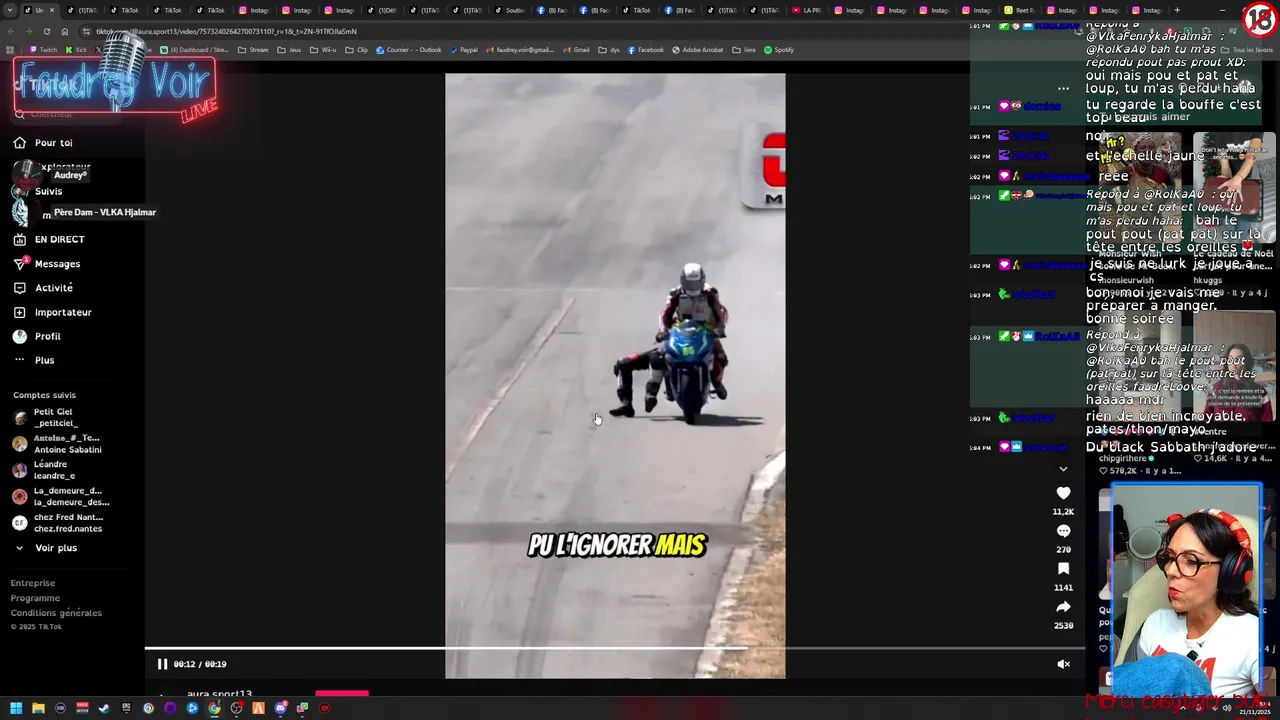Open Discord from the taskbar

point(281,708)
